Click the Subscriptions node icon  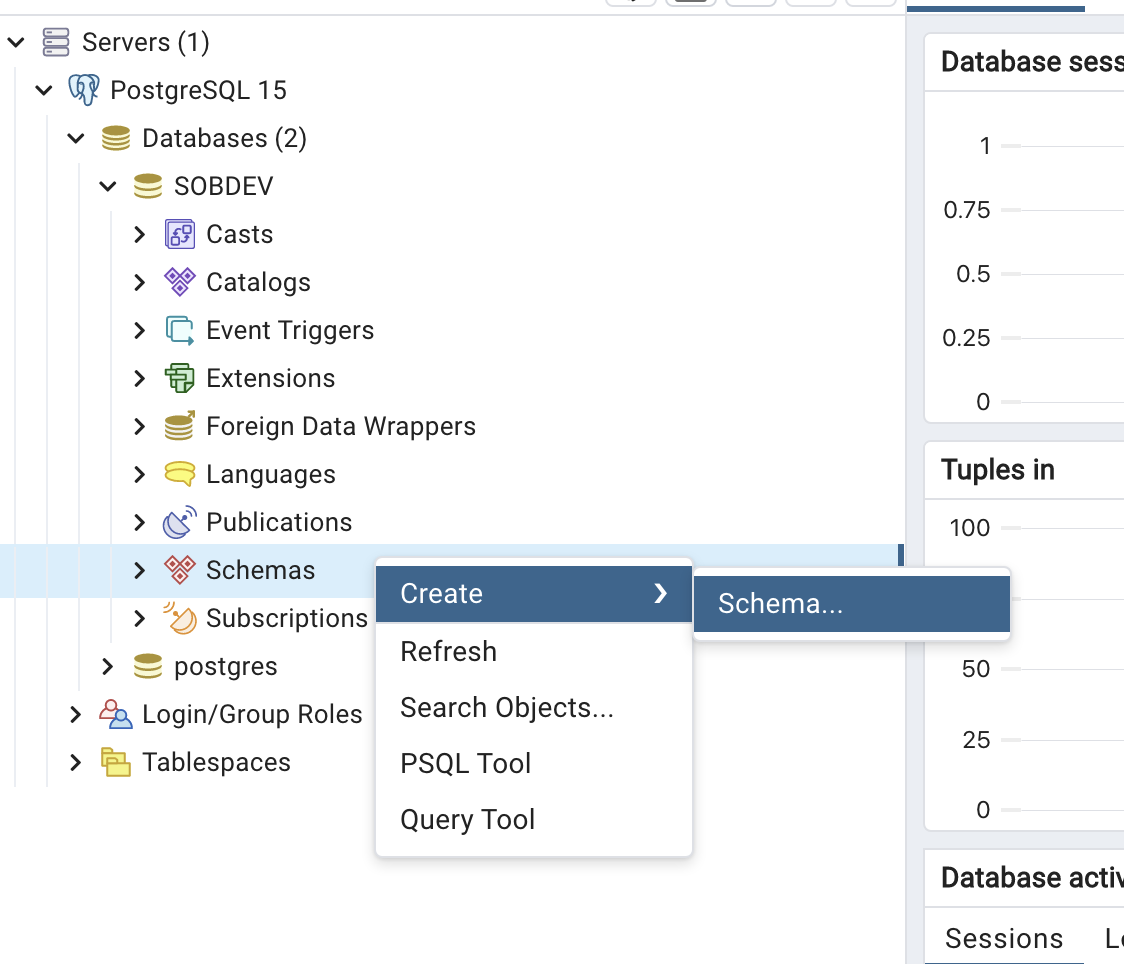179,618
